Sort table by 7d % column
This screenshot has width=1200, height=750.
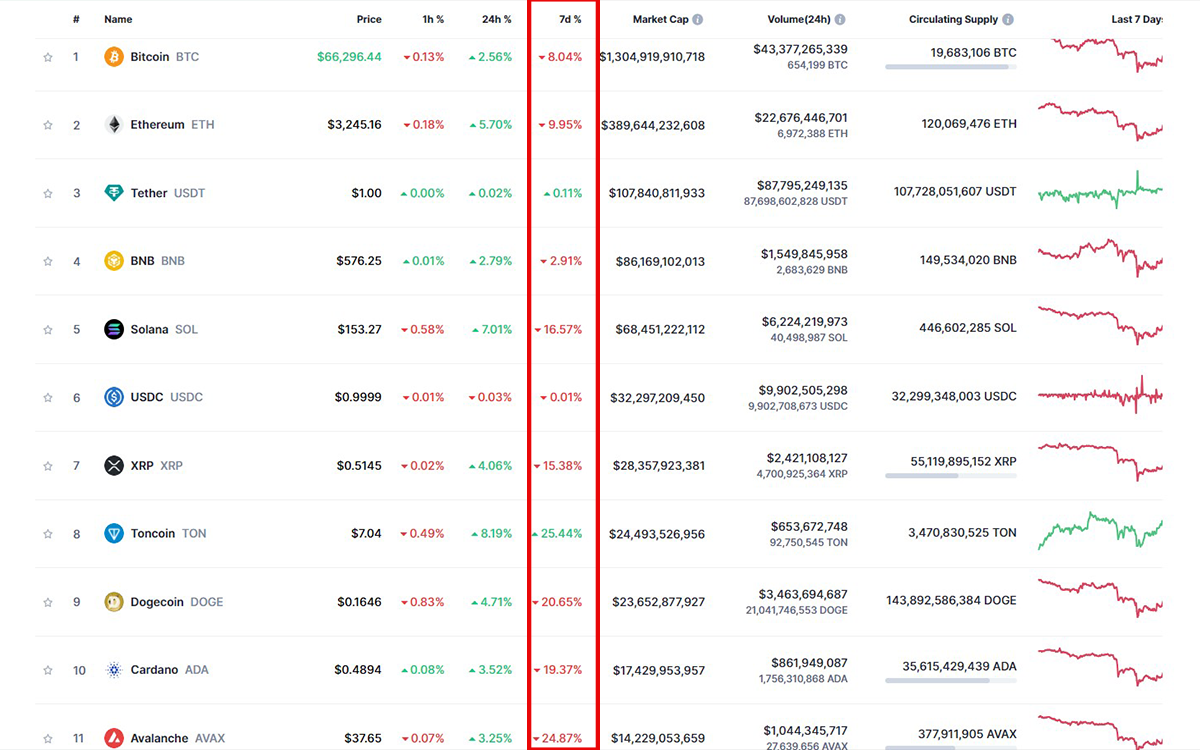click(x=570, y=20)
